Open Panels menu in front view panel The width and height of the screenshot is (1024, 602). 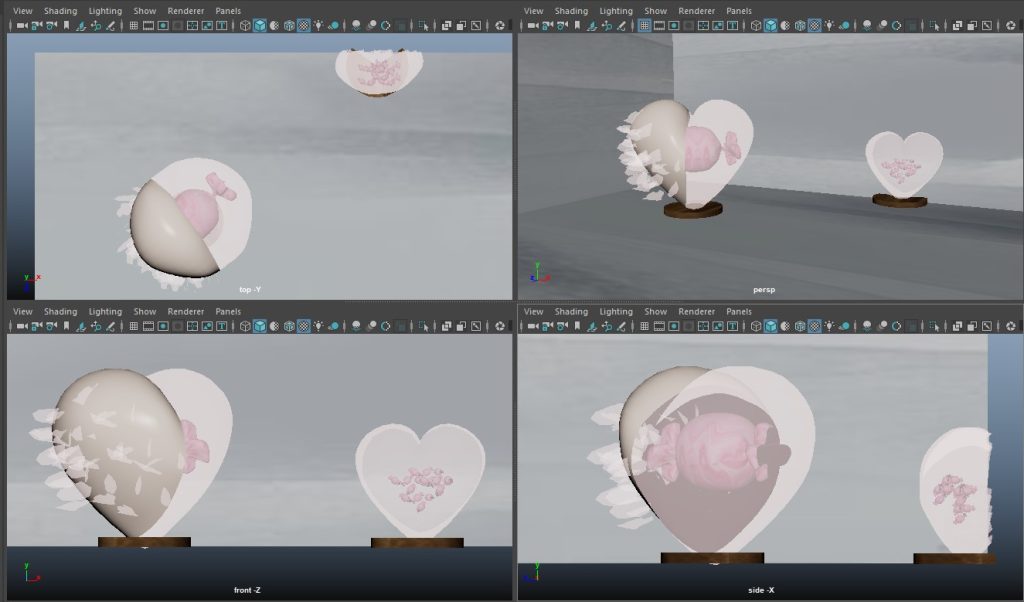[x=228, y=312]
